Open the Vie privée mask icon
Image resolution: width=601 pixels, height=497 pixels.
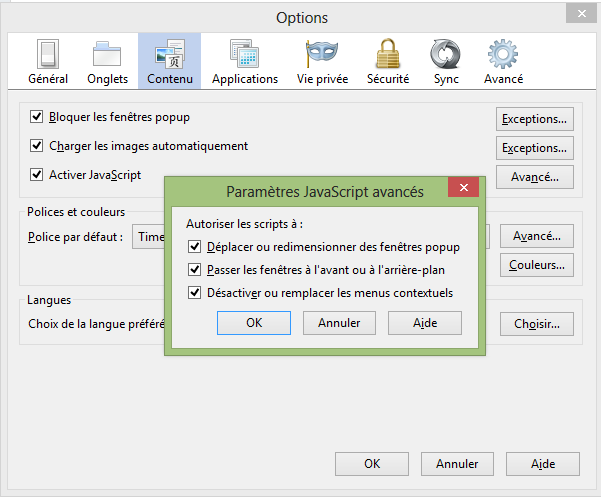[322, 53]
